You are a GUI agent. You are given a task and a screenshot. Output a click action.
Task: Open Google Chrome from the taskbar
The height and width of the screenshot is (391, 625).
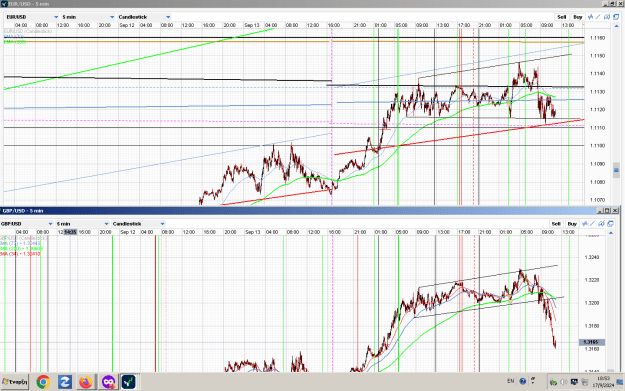[43, 382]
